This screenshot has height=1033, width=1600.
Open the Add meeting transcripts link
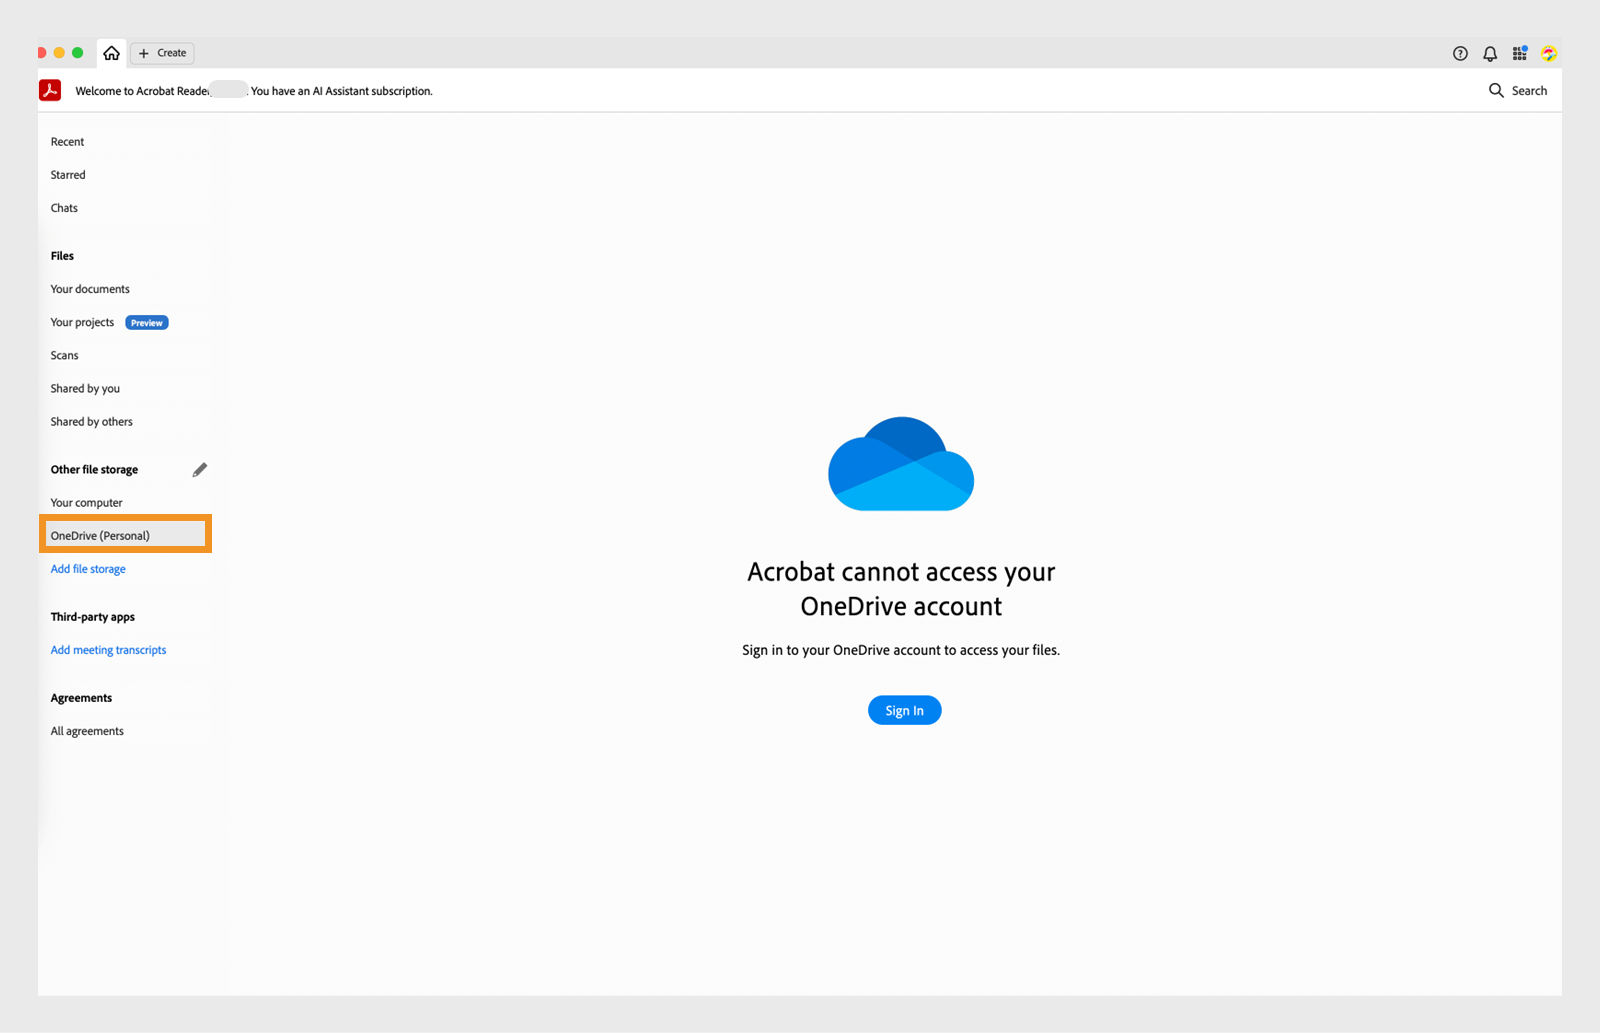[x=108, y=649]
